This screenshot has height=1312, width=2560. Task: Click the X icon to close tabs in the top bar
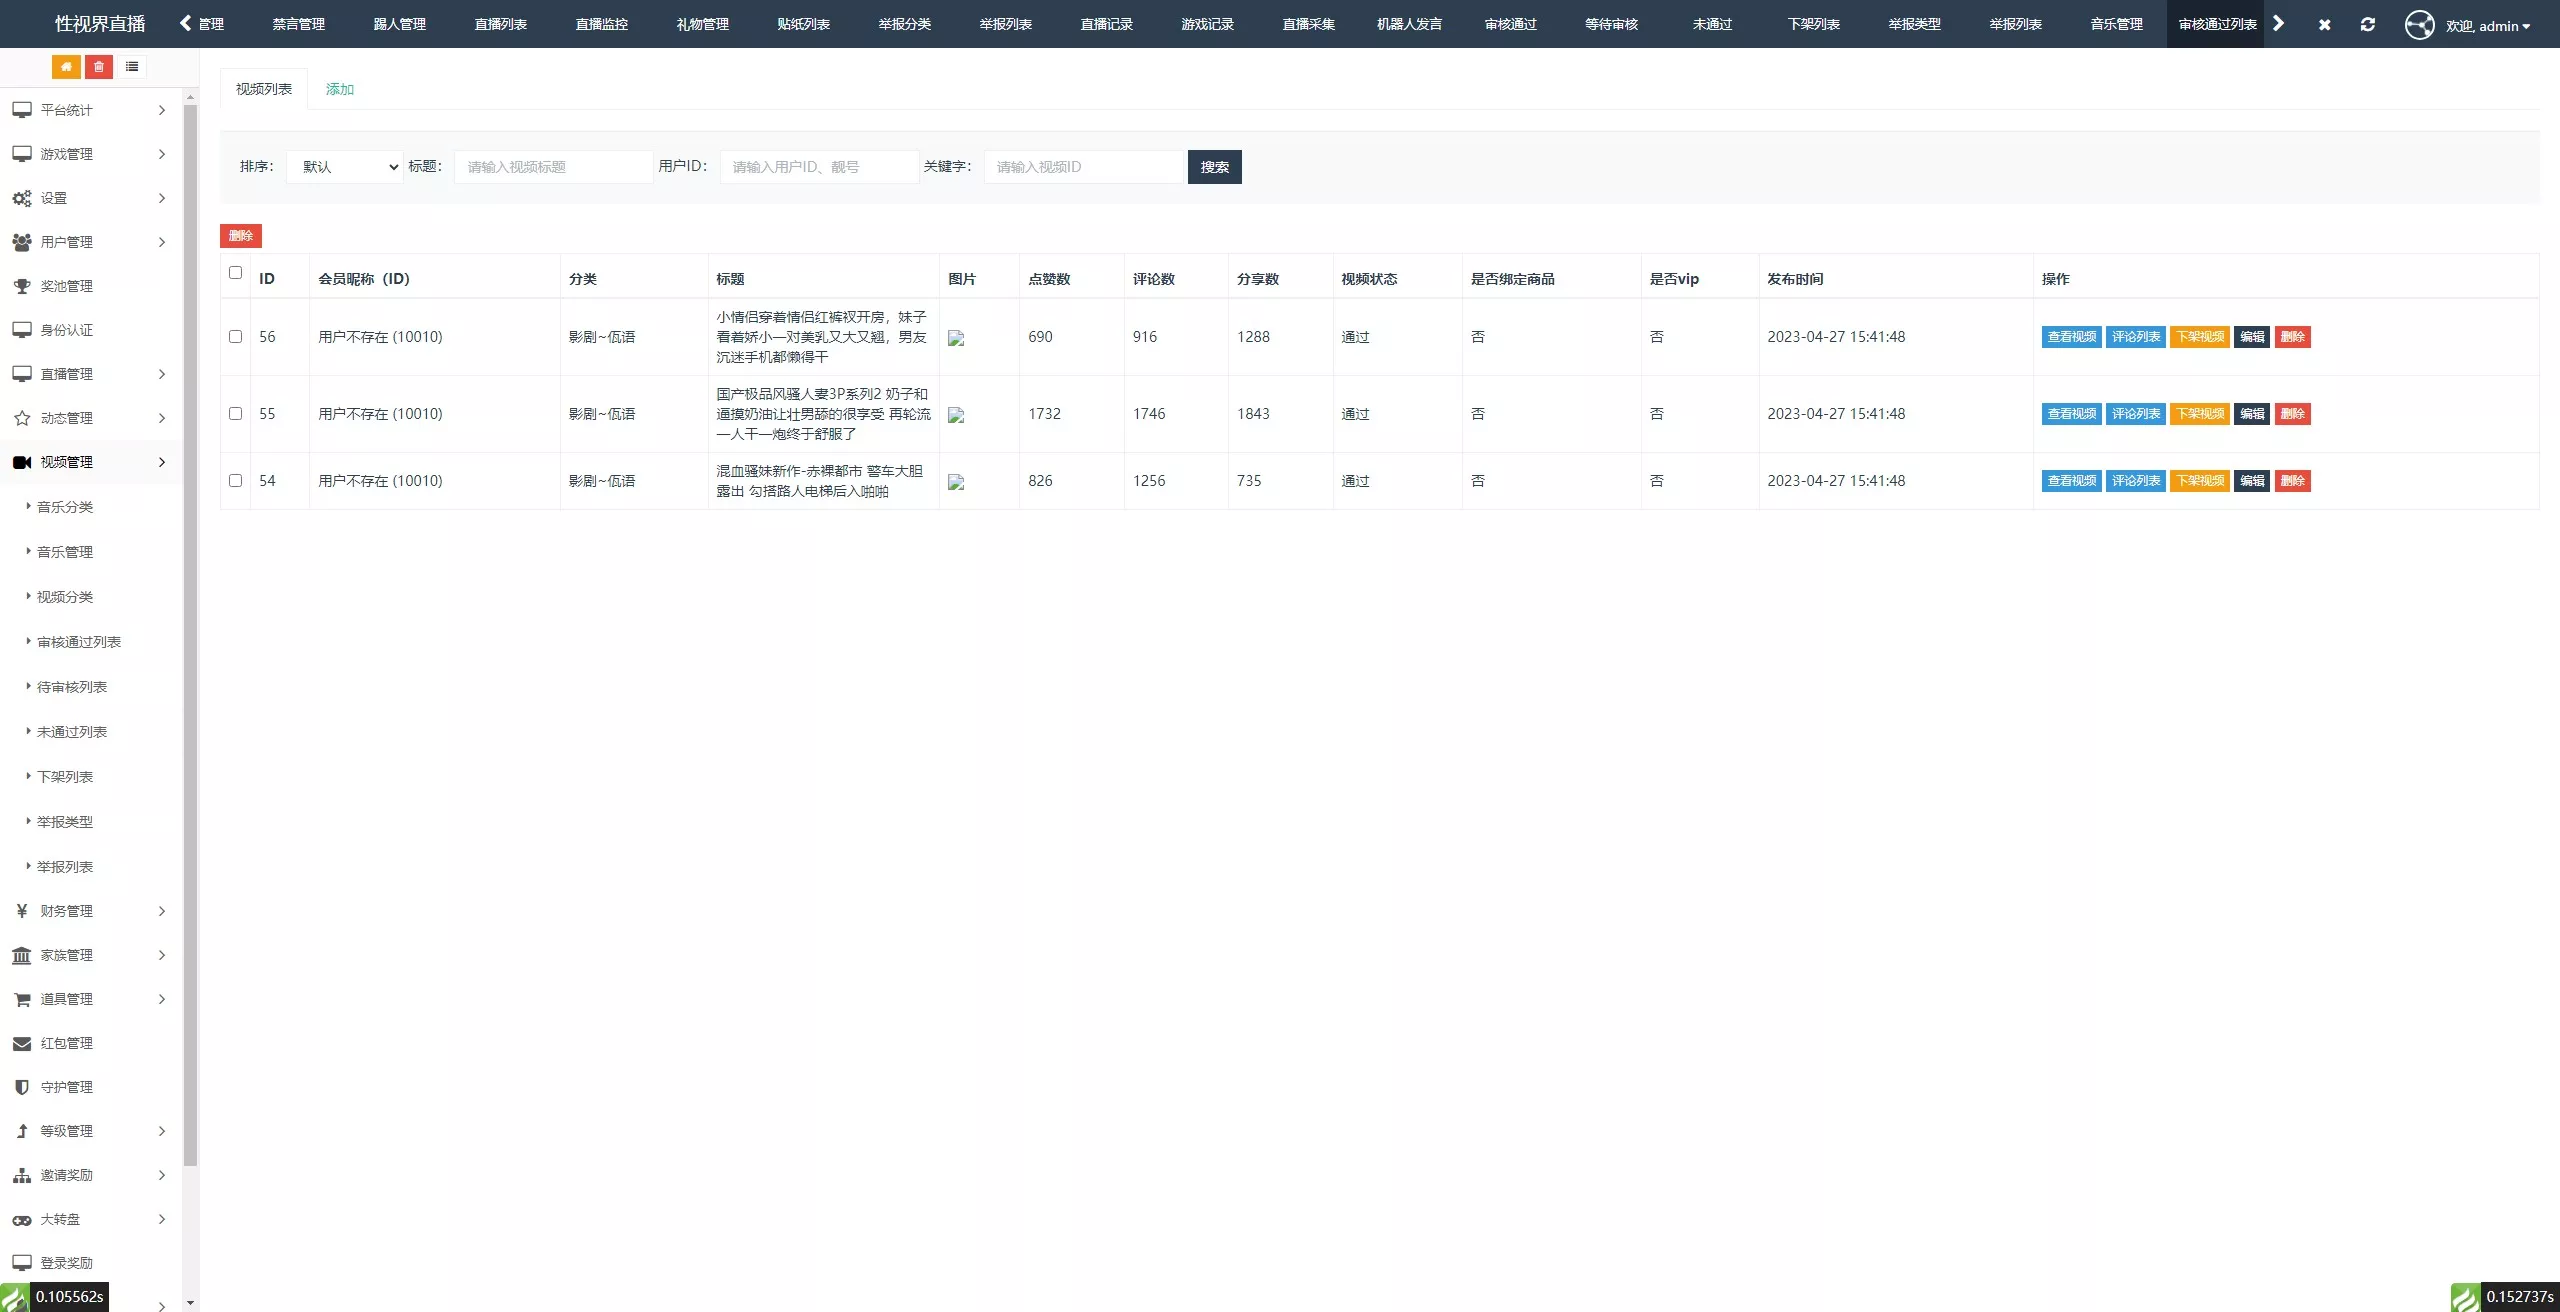coord(2324,24)
